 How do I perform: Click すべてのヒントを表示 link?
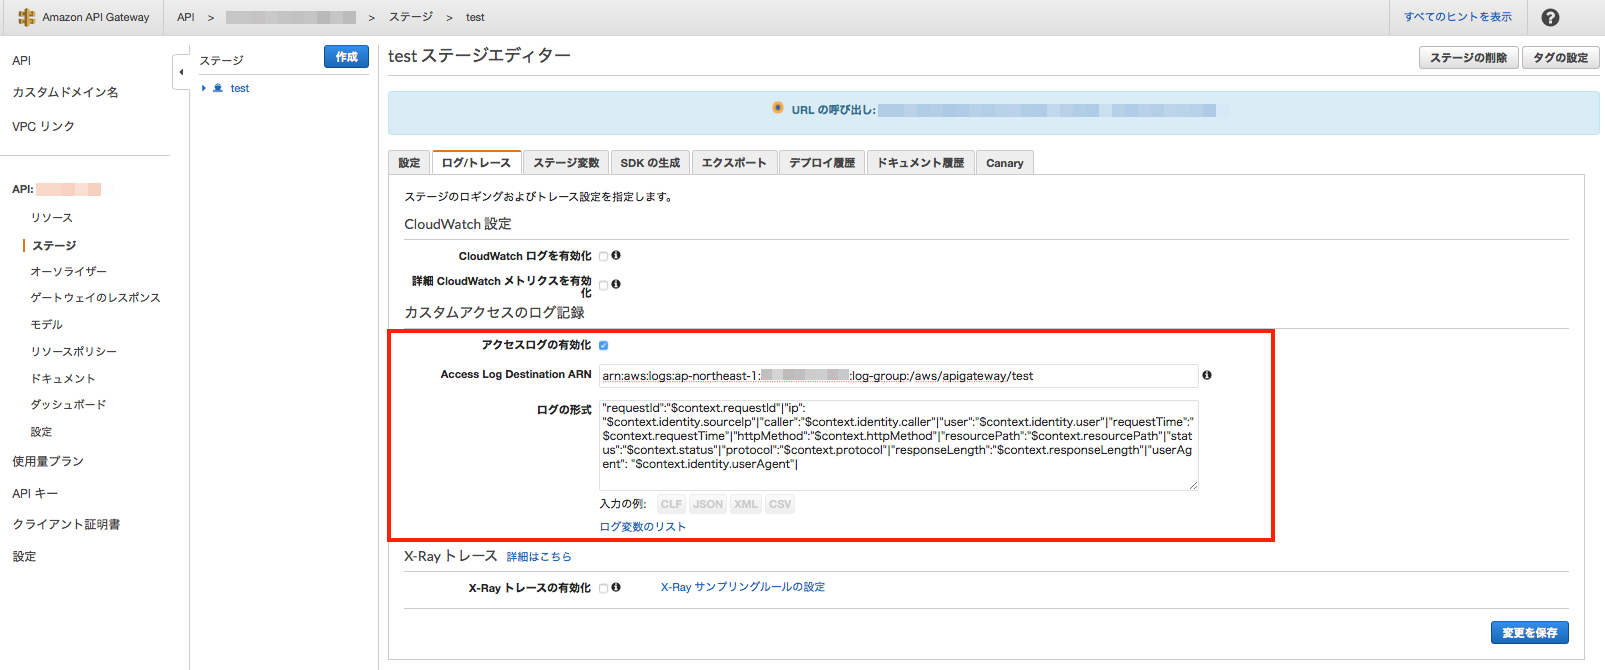point(1458,17)
